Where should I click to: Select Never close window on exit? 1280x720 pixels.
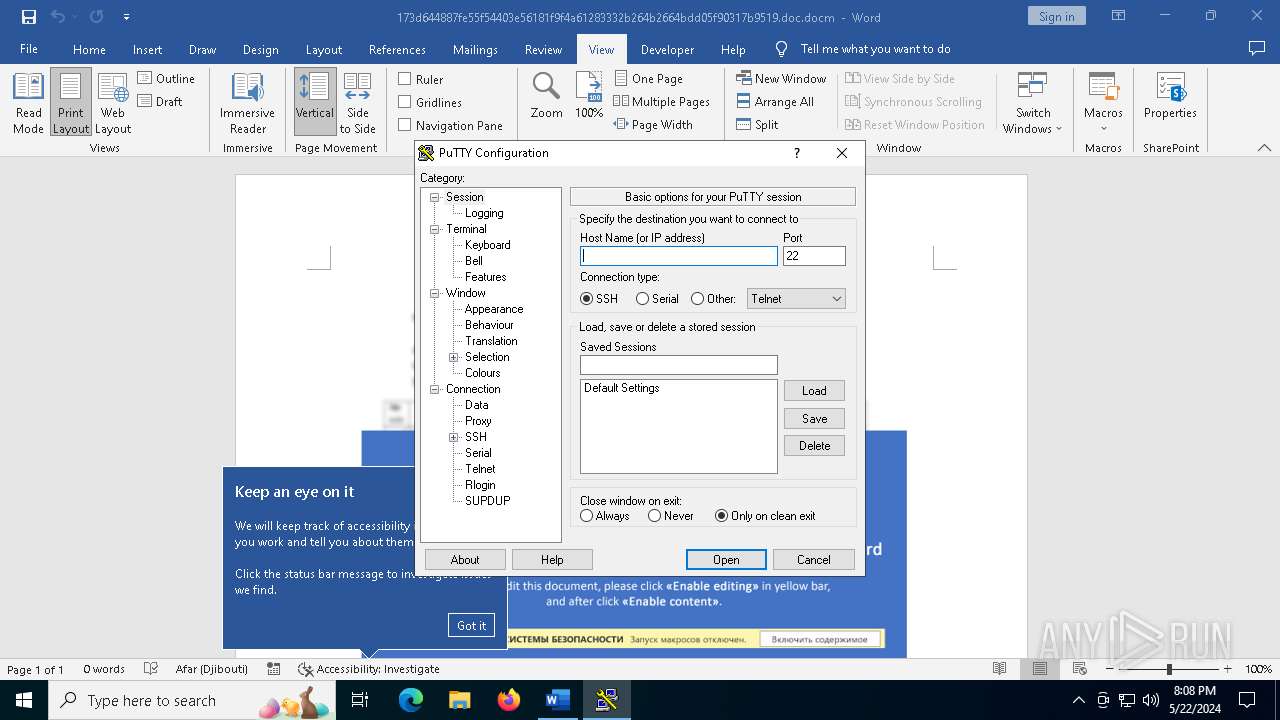click(654, 516)
